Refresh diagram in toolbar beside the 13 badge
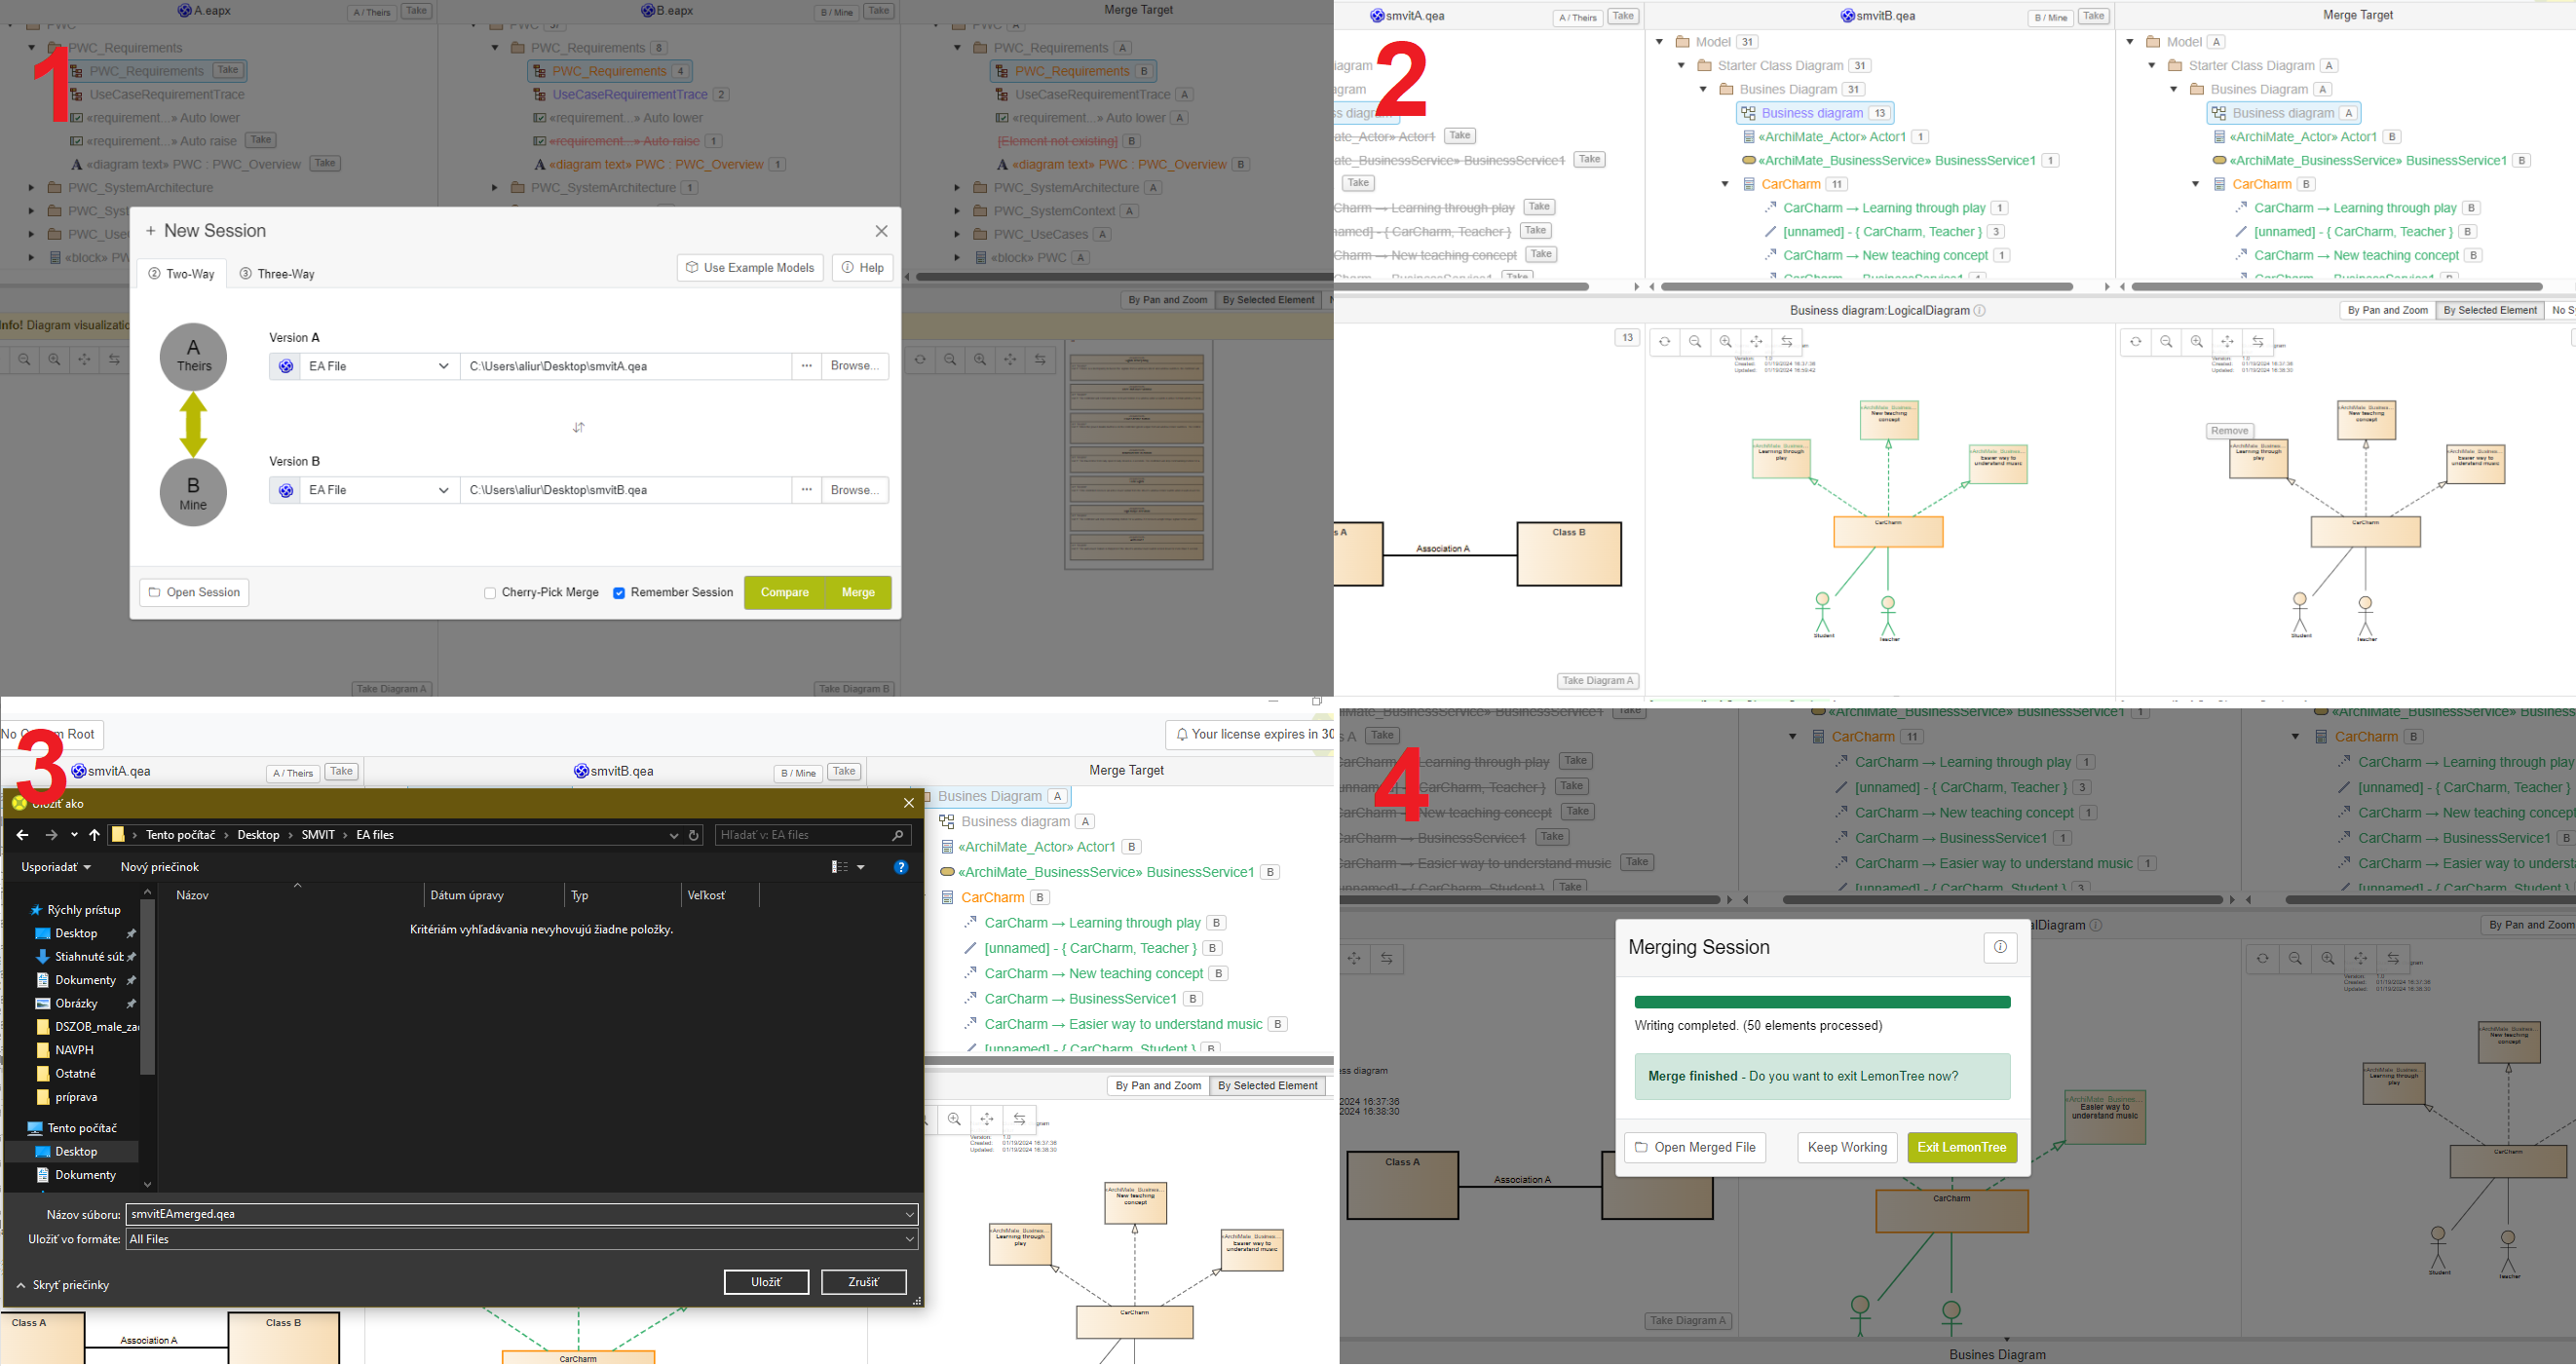This screenshot has height=1366, width=2576. click(1664, 342)
